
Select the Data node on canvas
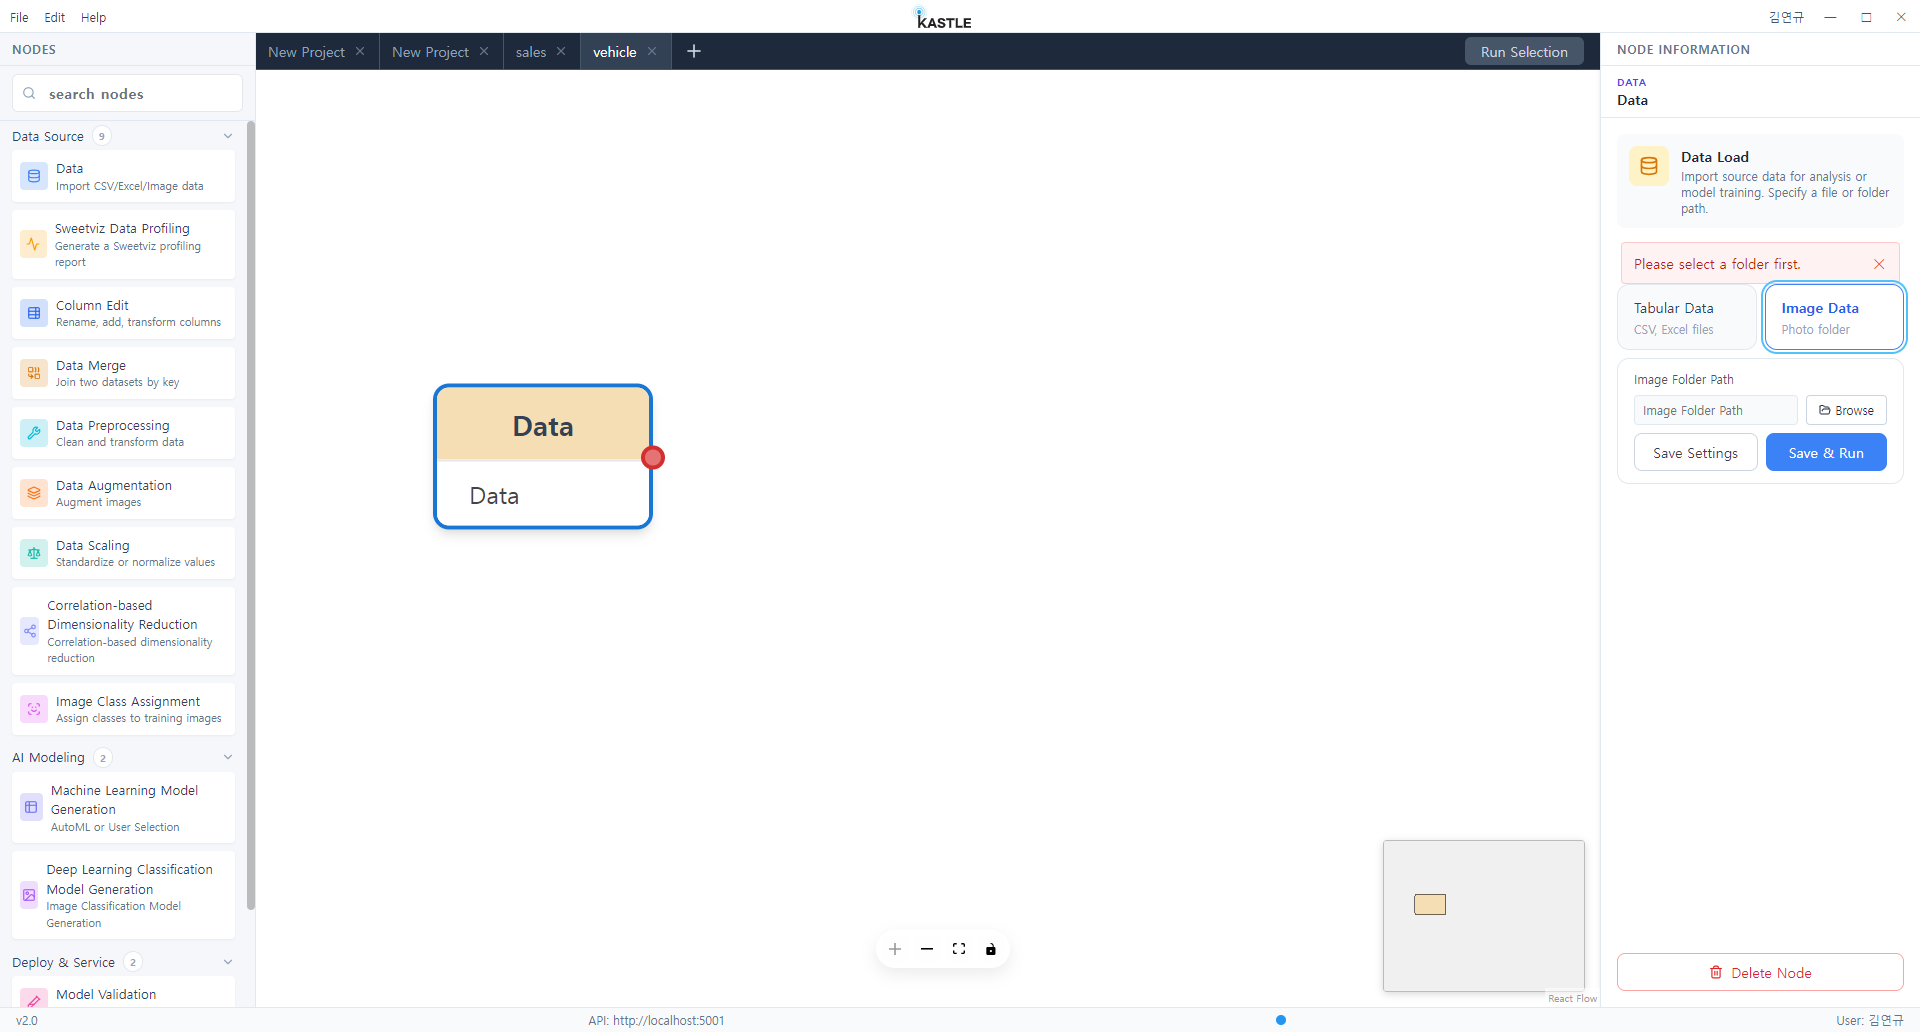click(x=543, y=456)
